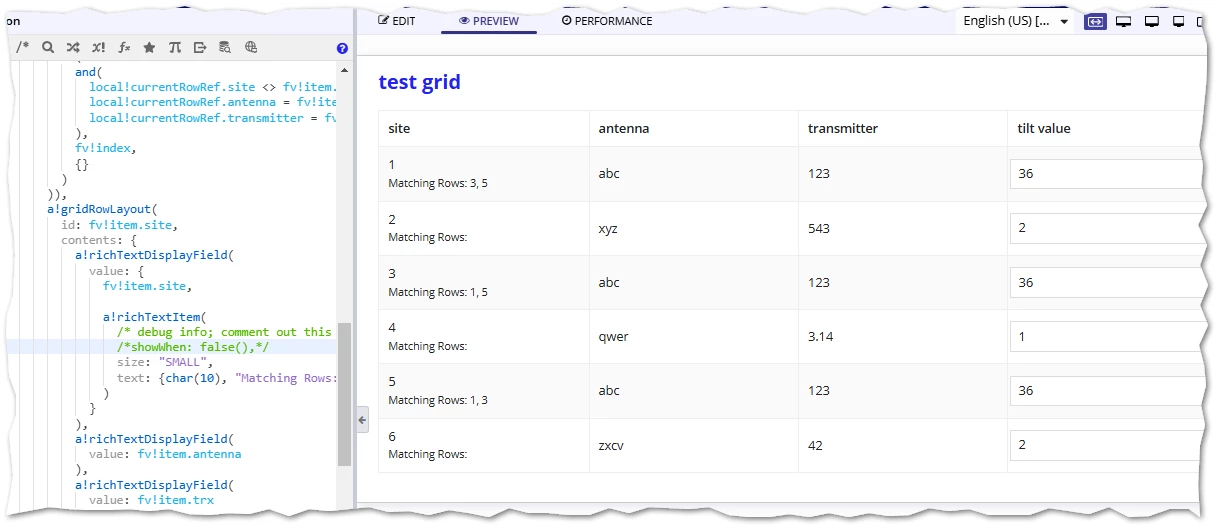Click the 'test grid' heading
This screenshot has height=527, width=1218.
click(419, 82)
